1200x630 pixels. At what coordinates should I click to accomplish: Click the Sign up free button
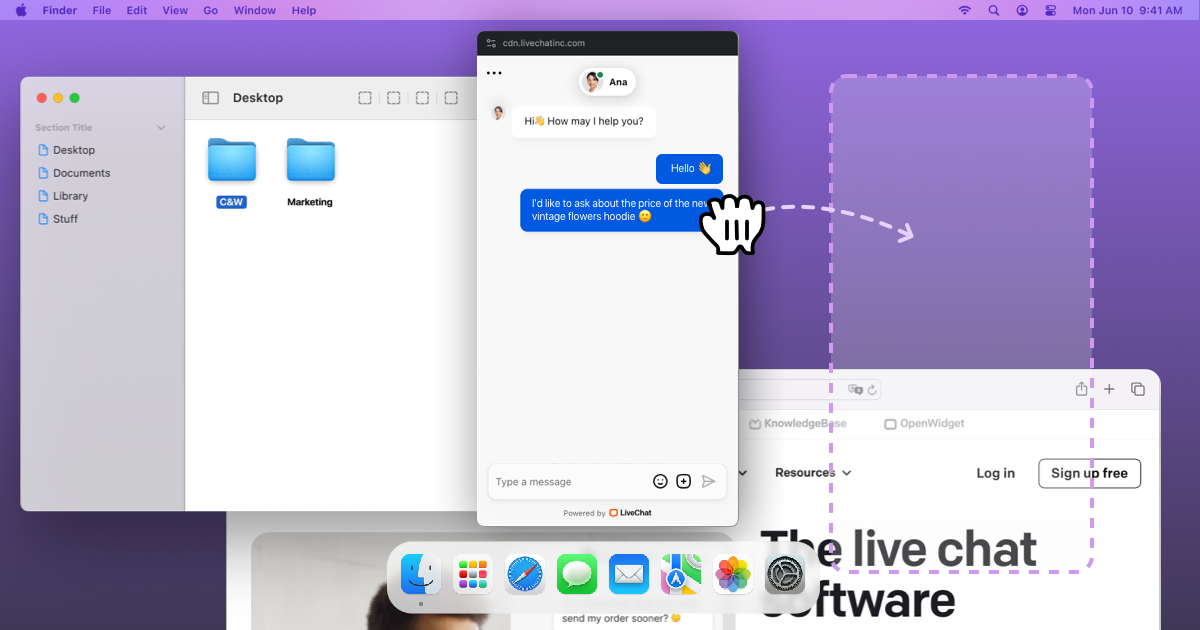1089,473
